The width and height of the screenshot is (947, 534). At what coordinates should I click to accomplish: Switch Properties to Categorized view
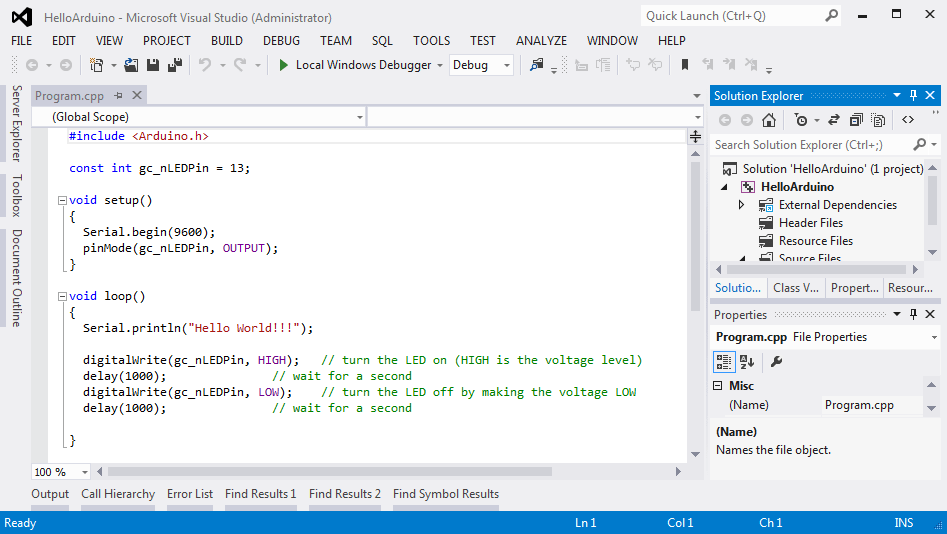(724, 362)
